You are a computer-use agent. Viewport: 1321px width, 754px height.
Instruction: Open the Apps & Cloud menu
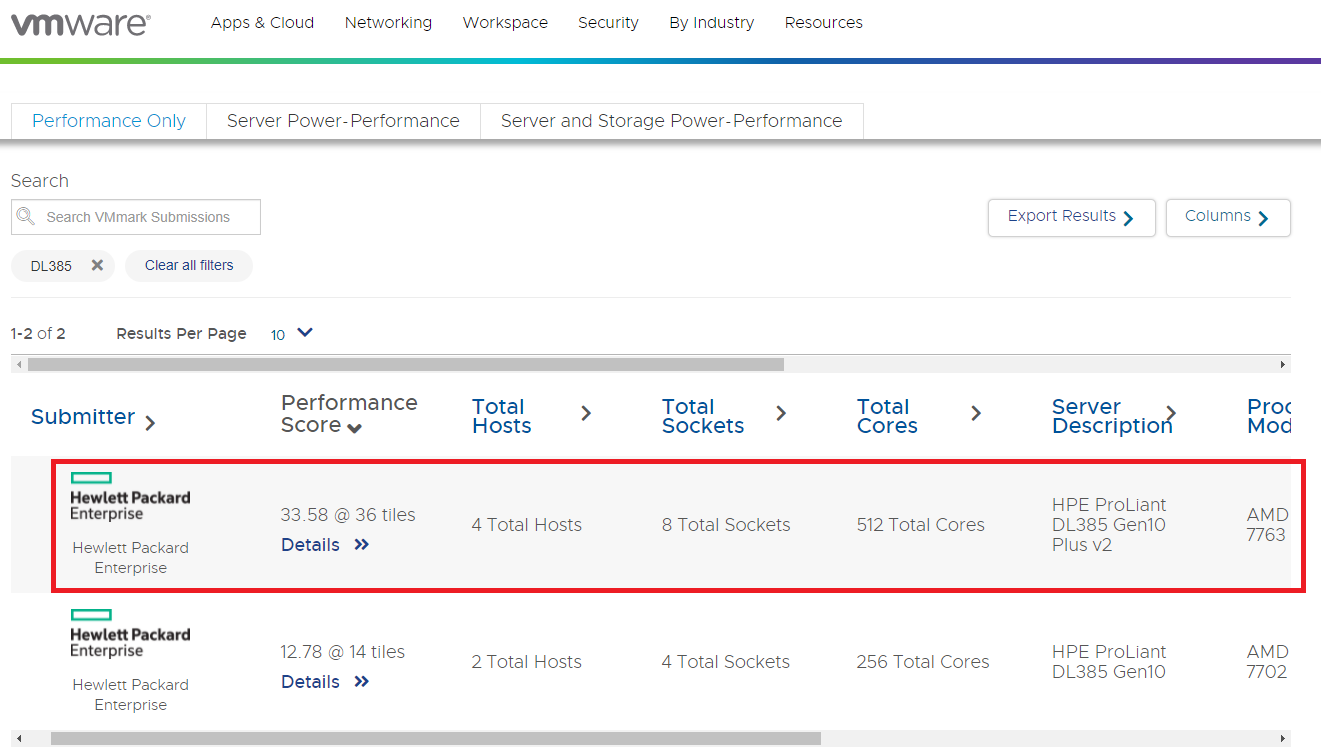tap(262, 23)
